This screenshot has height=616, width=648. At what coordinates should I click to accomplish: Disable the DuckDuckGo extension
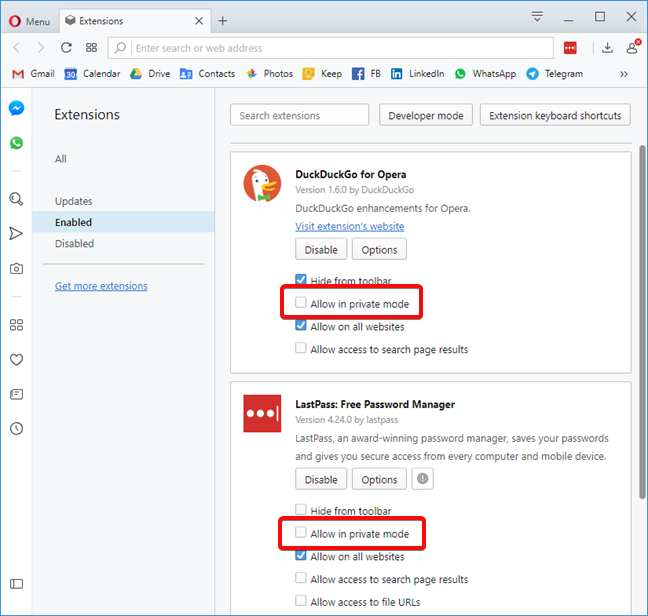(321, 249)
